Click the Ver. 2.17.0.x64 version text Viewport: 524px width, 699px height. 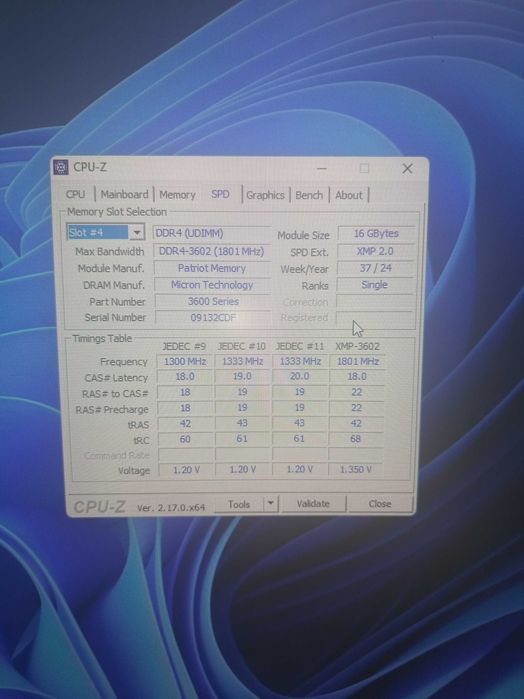click(x=171, y=508)
